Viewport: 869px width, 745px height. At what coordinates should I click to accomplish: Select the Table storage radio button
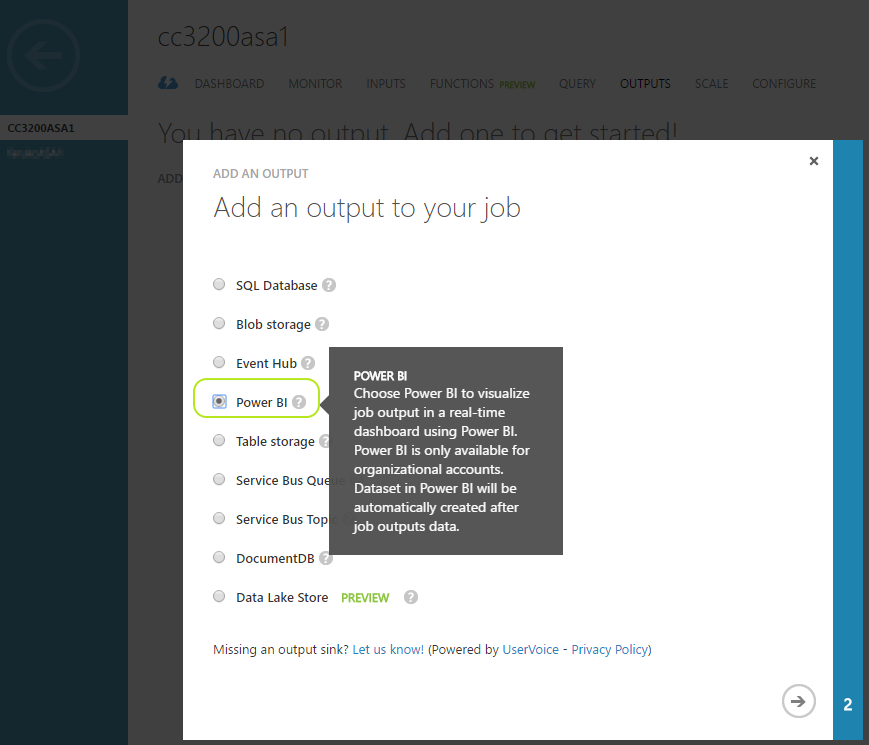coord(219,440)
